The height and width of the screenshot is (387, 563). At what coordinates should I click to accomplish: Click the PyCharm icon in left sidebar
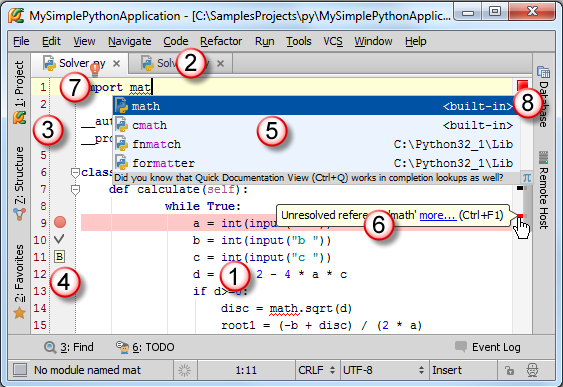click(x=19, y=117)
